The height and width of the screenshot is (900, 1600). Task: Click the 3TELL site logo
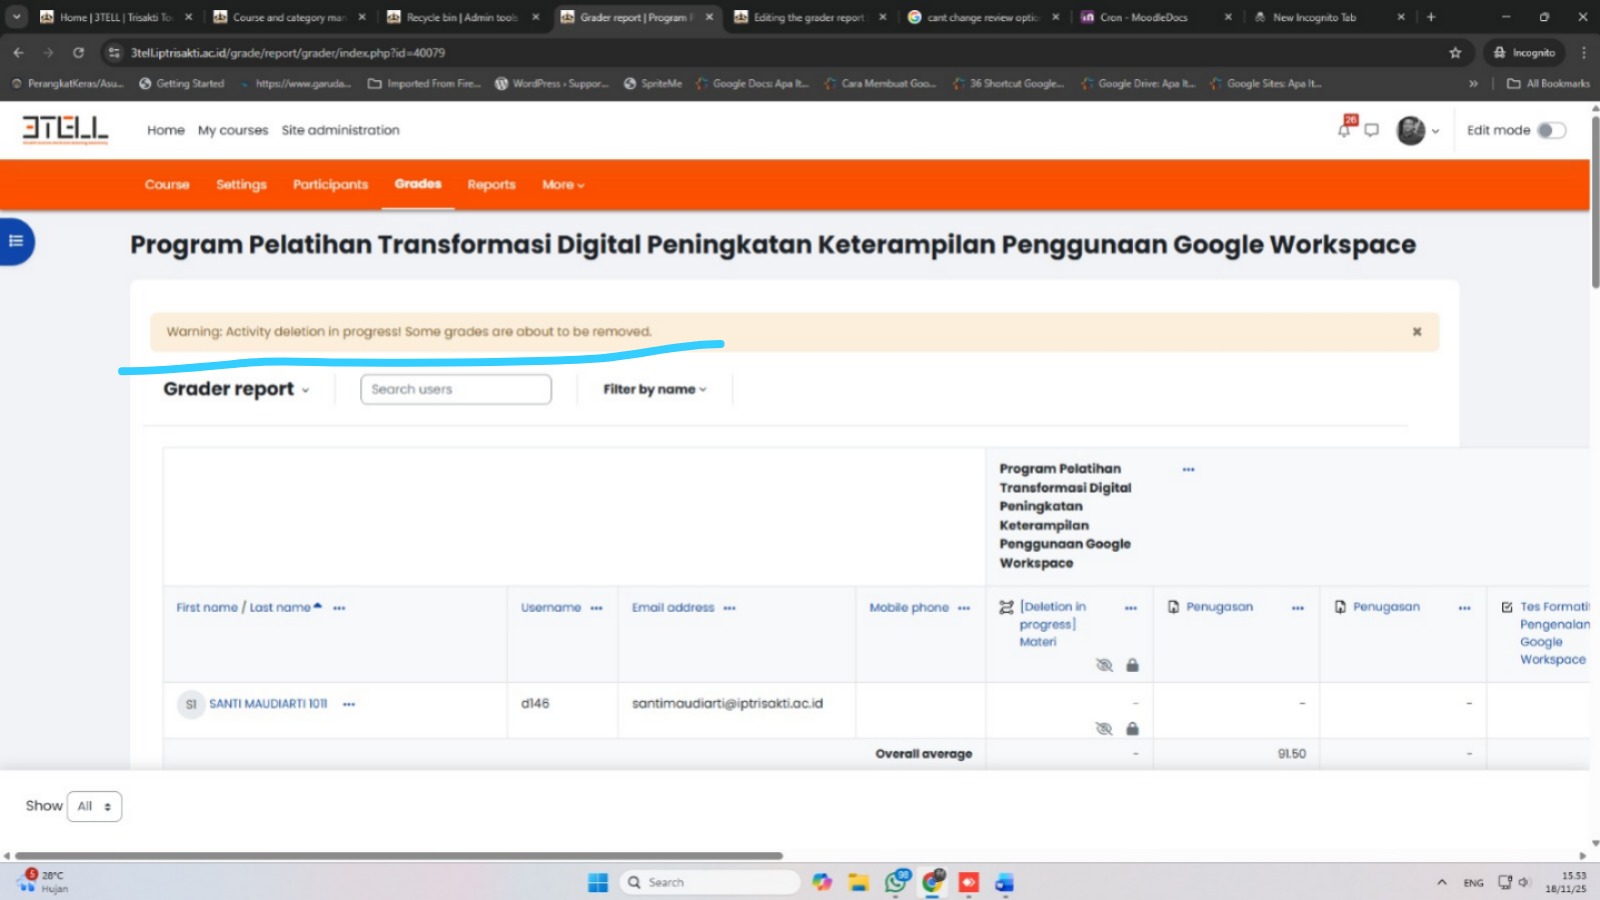pos(65,130)
